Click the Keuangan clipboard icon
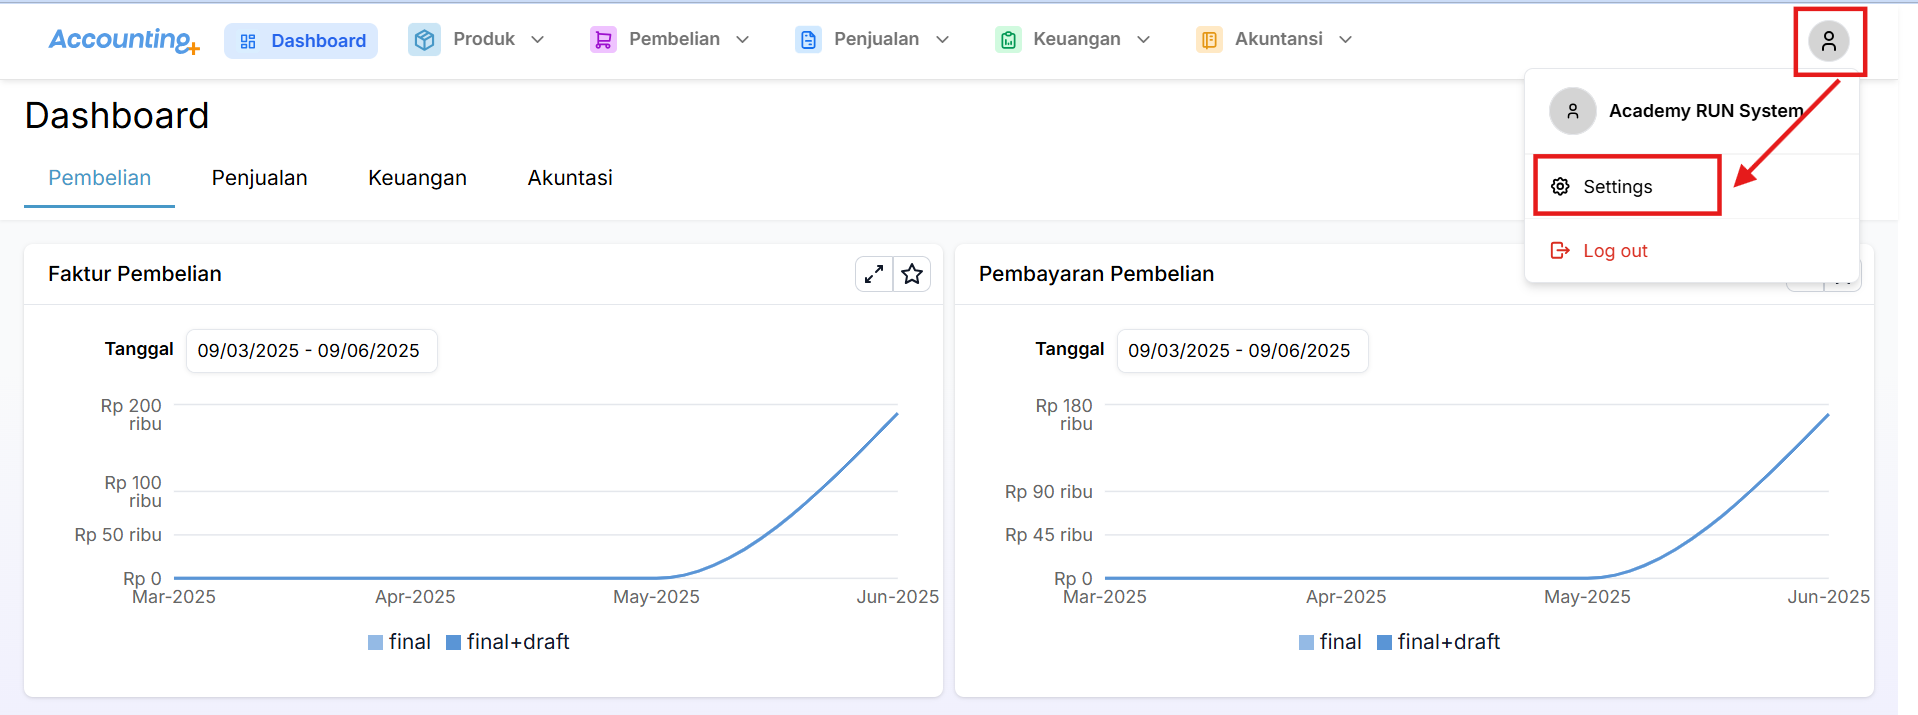The image size is (1918, 715). coord(1008,40)
